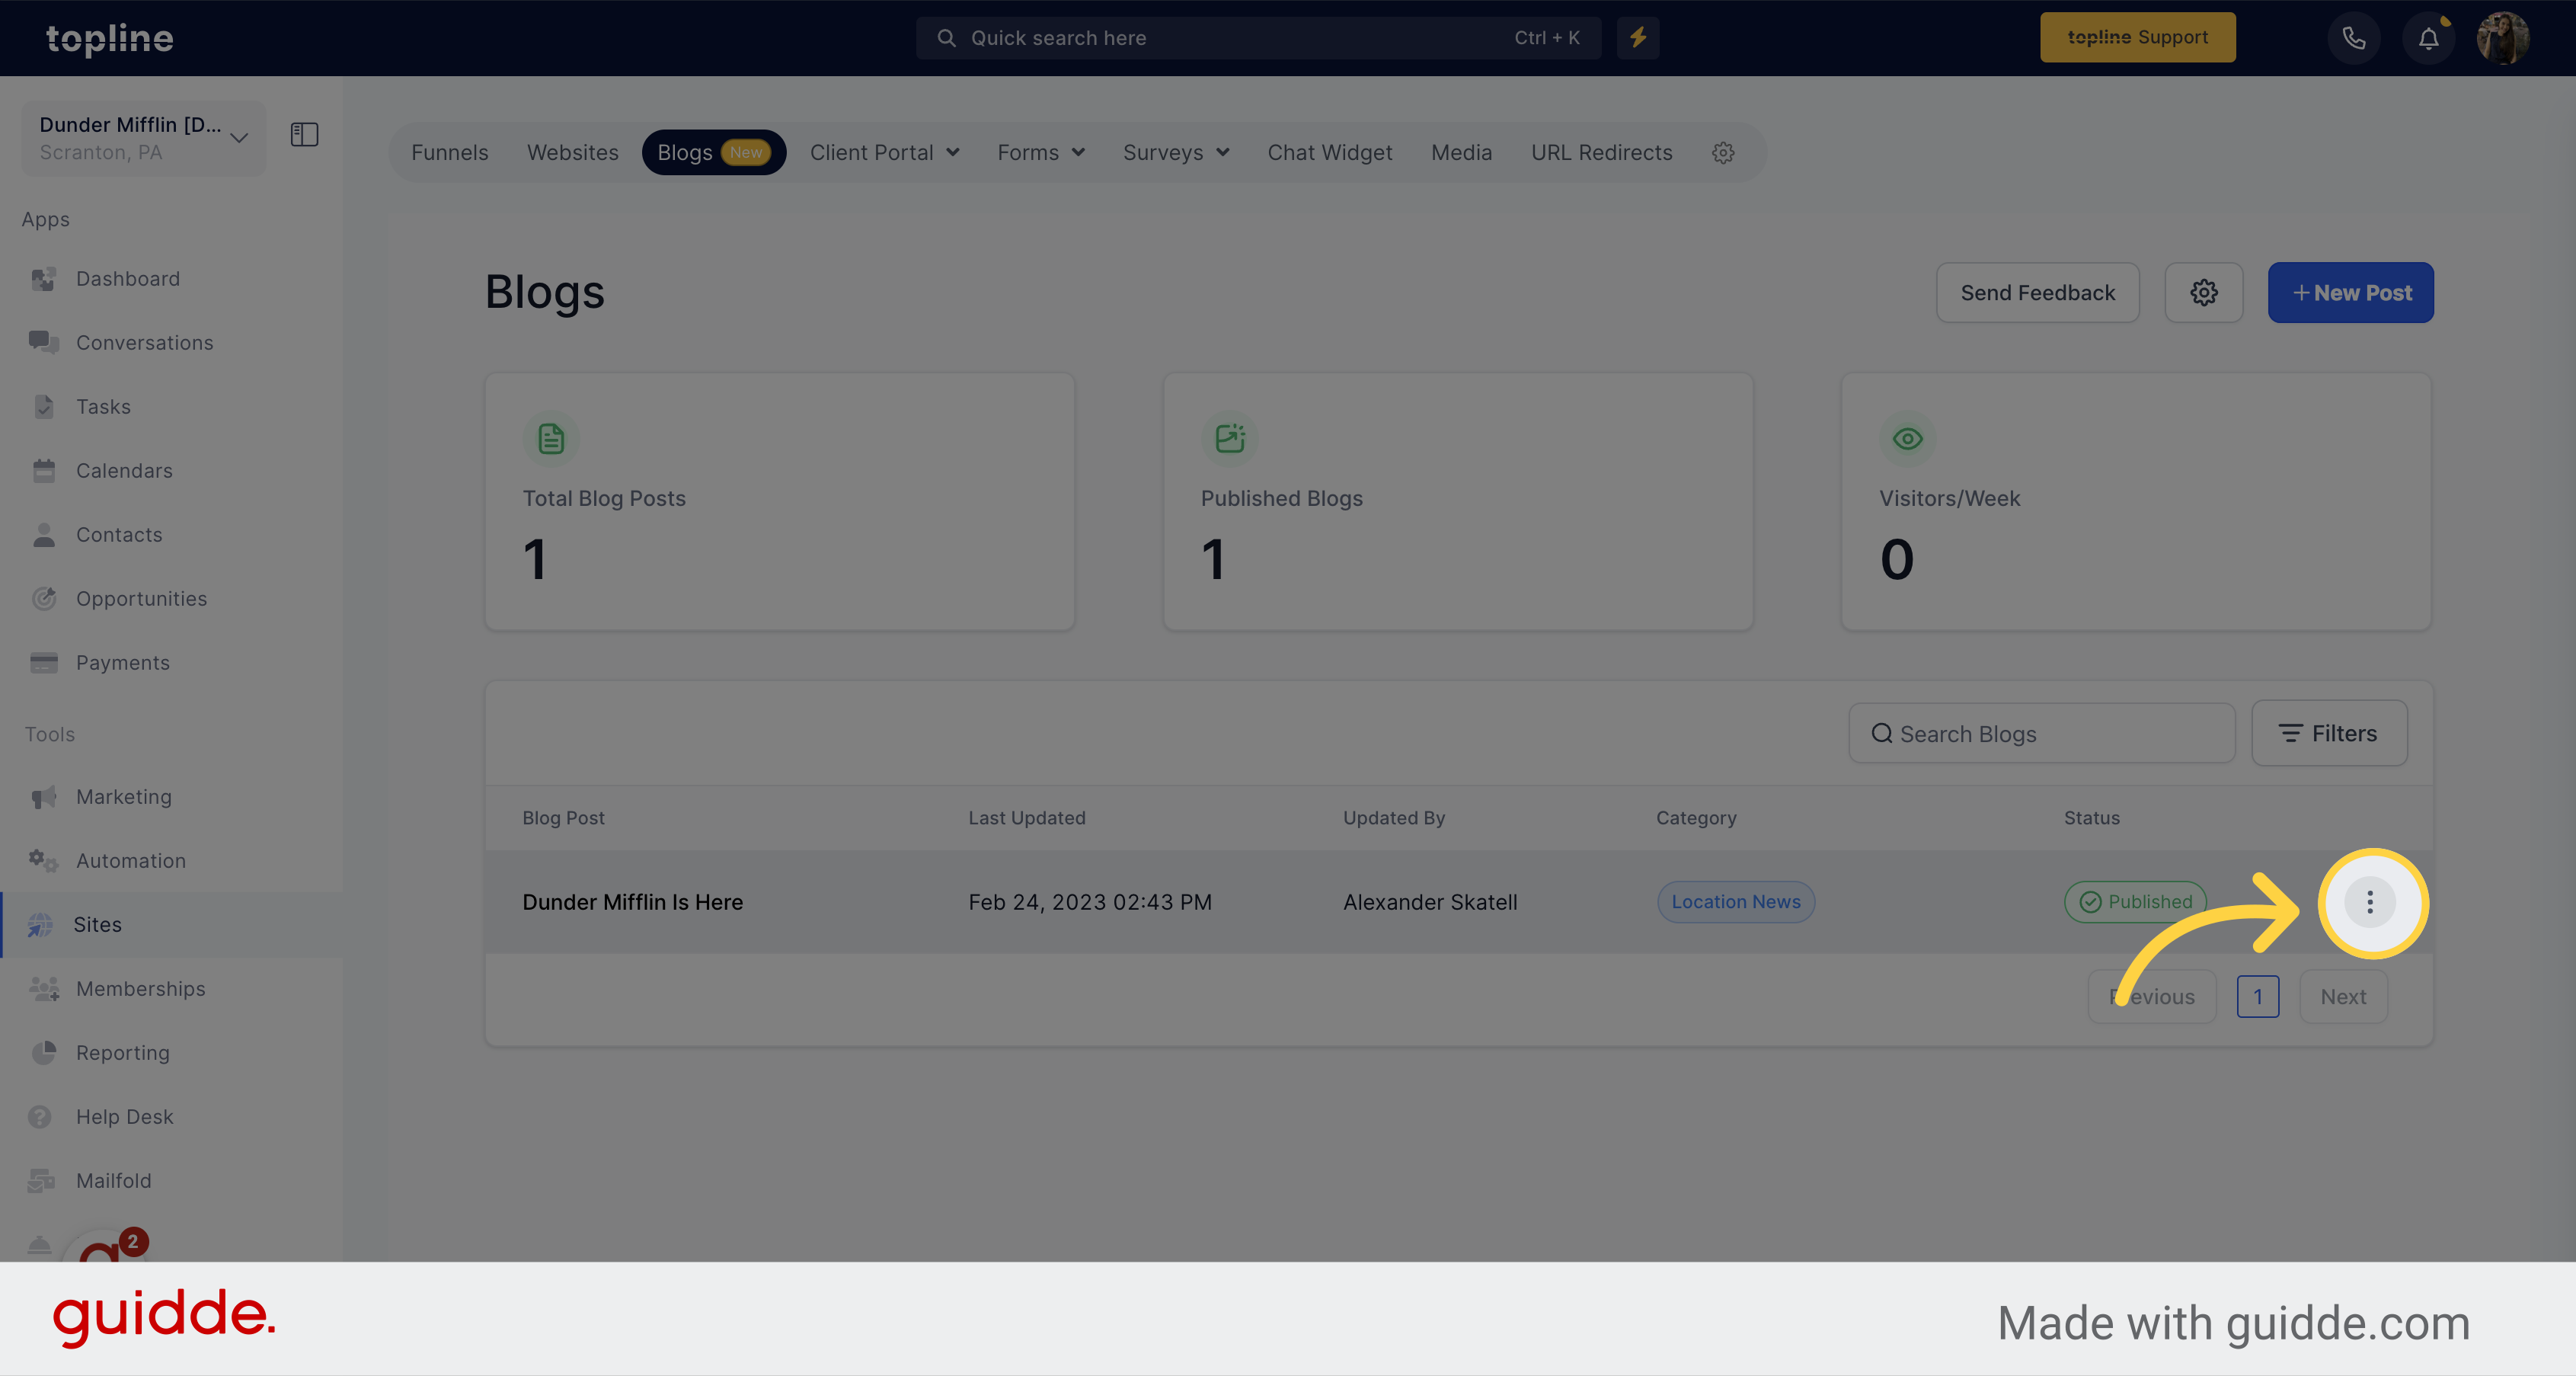Screen dimensions: 2576x1376
Task: Open Reporting in the sidebar
Action: coord(123,1053)
